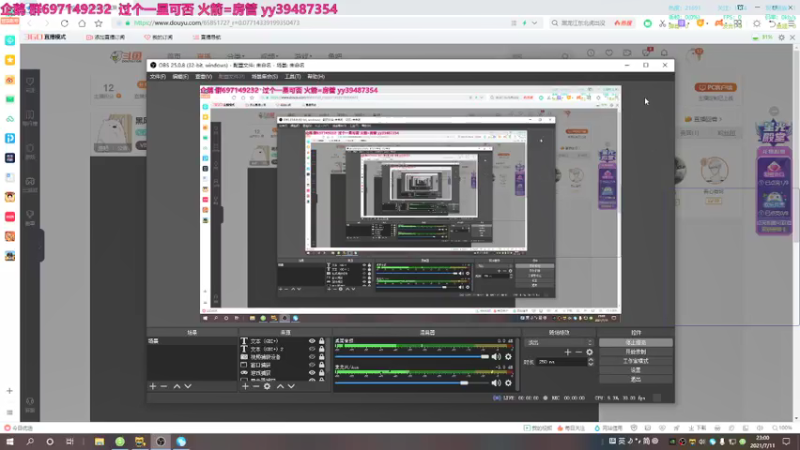Move source up in the sources list
This screenshot has height=450, width=800.
(x=280, y=386)
